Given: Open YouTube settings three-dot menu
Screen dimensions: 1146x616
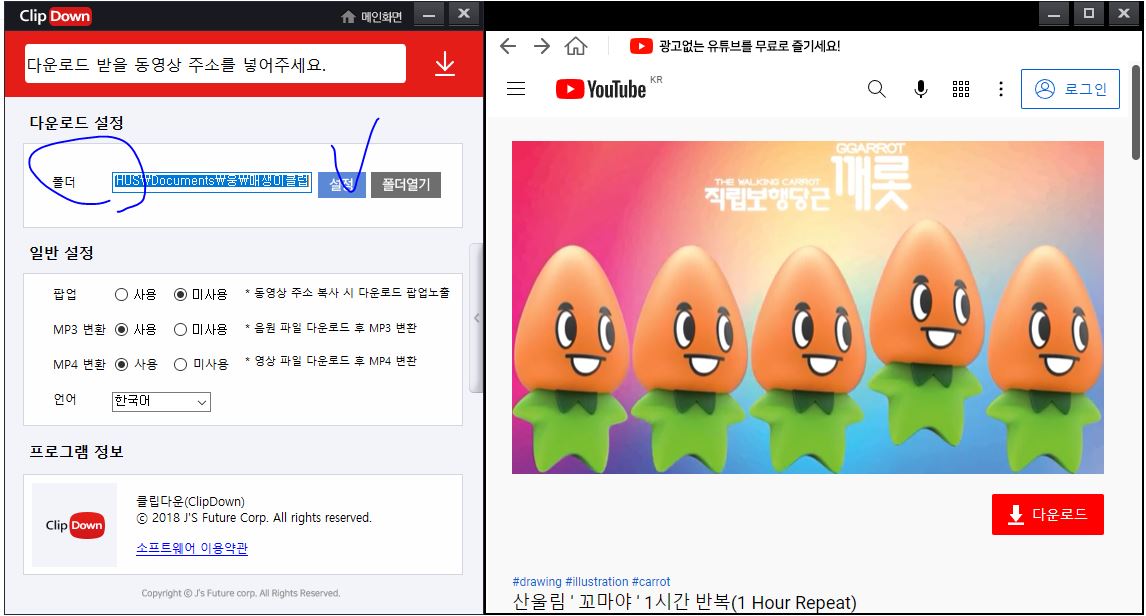Looking at the screenshot, I should [x=1001, y=89].
